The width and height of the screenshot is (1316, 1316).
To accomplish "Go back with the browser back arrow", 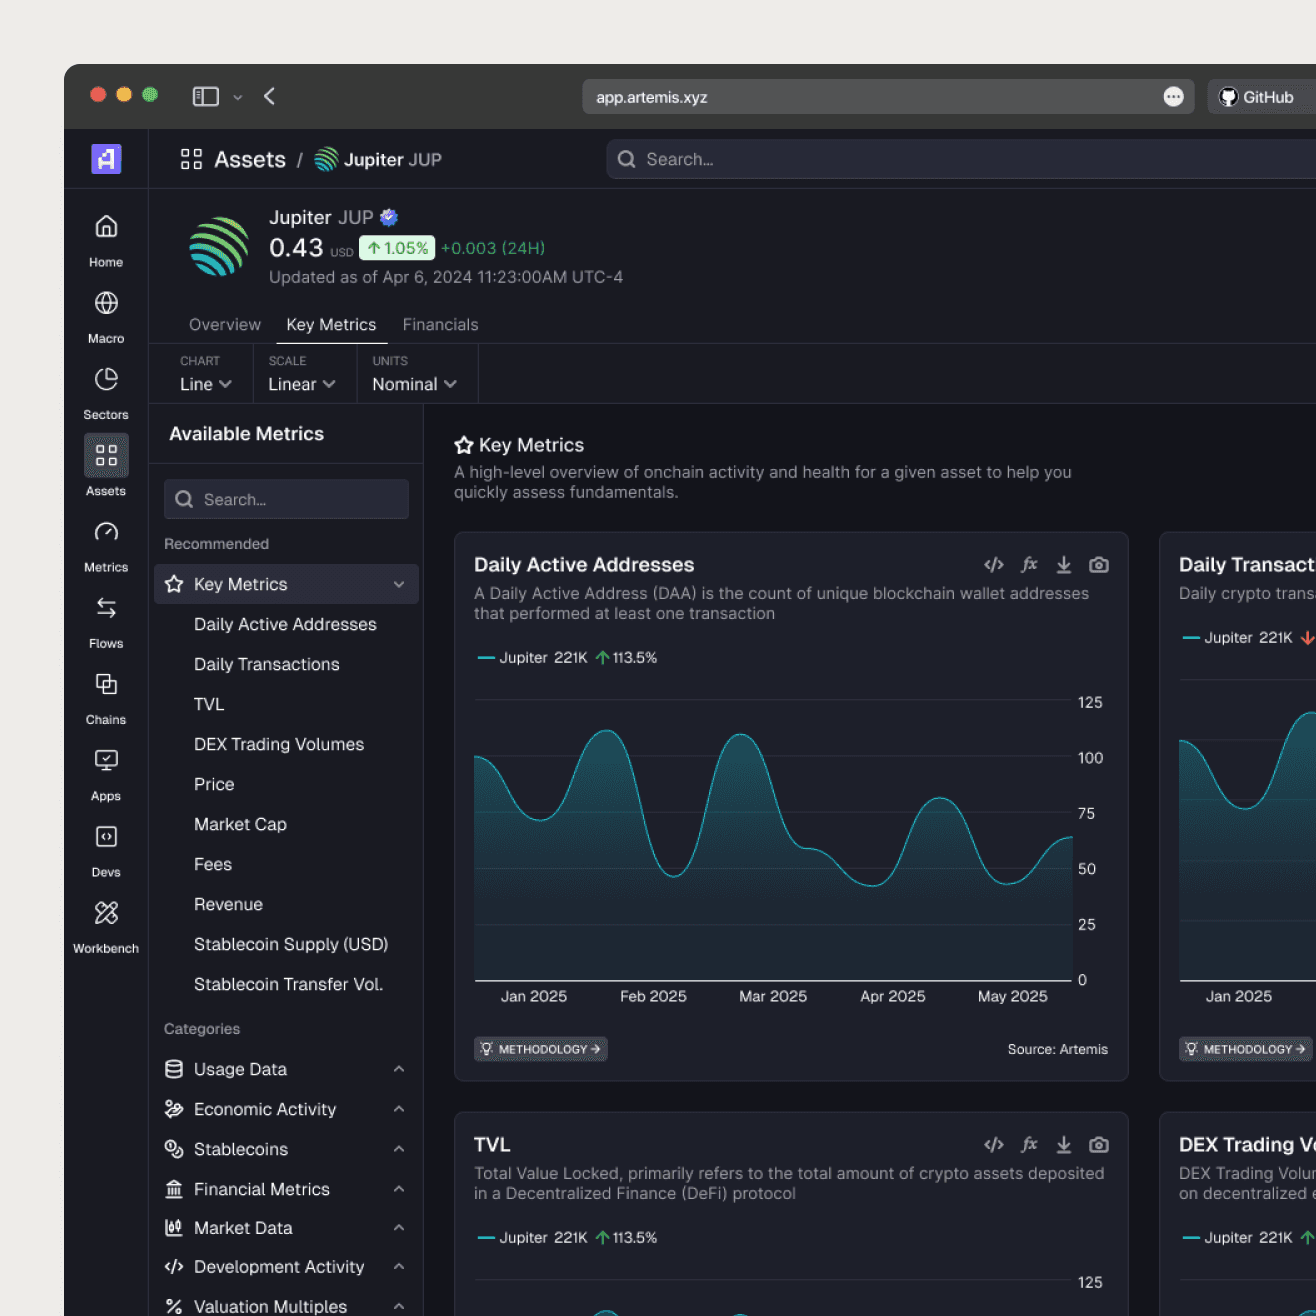I will pyautogui.click(x=269, y=96).
